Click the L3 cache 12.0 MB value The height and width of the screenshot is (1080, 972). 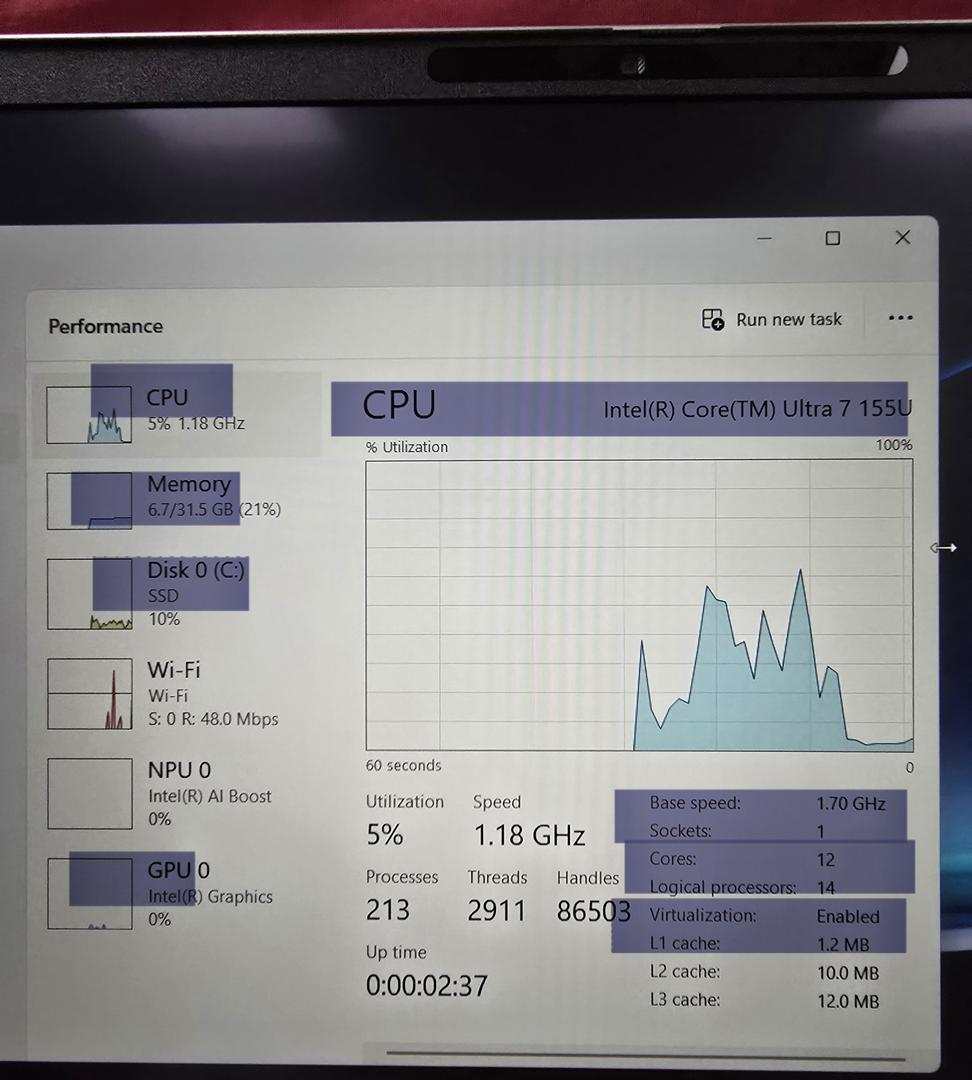[x=848, y=1001]
